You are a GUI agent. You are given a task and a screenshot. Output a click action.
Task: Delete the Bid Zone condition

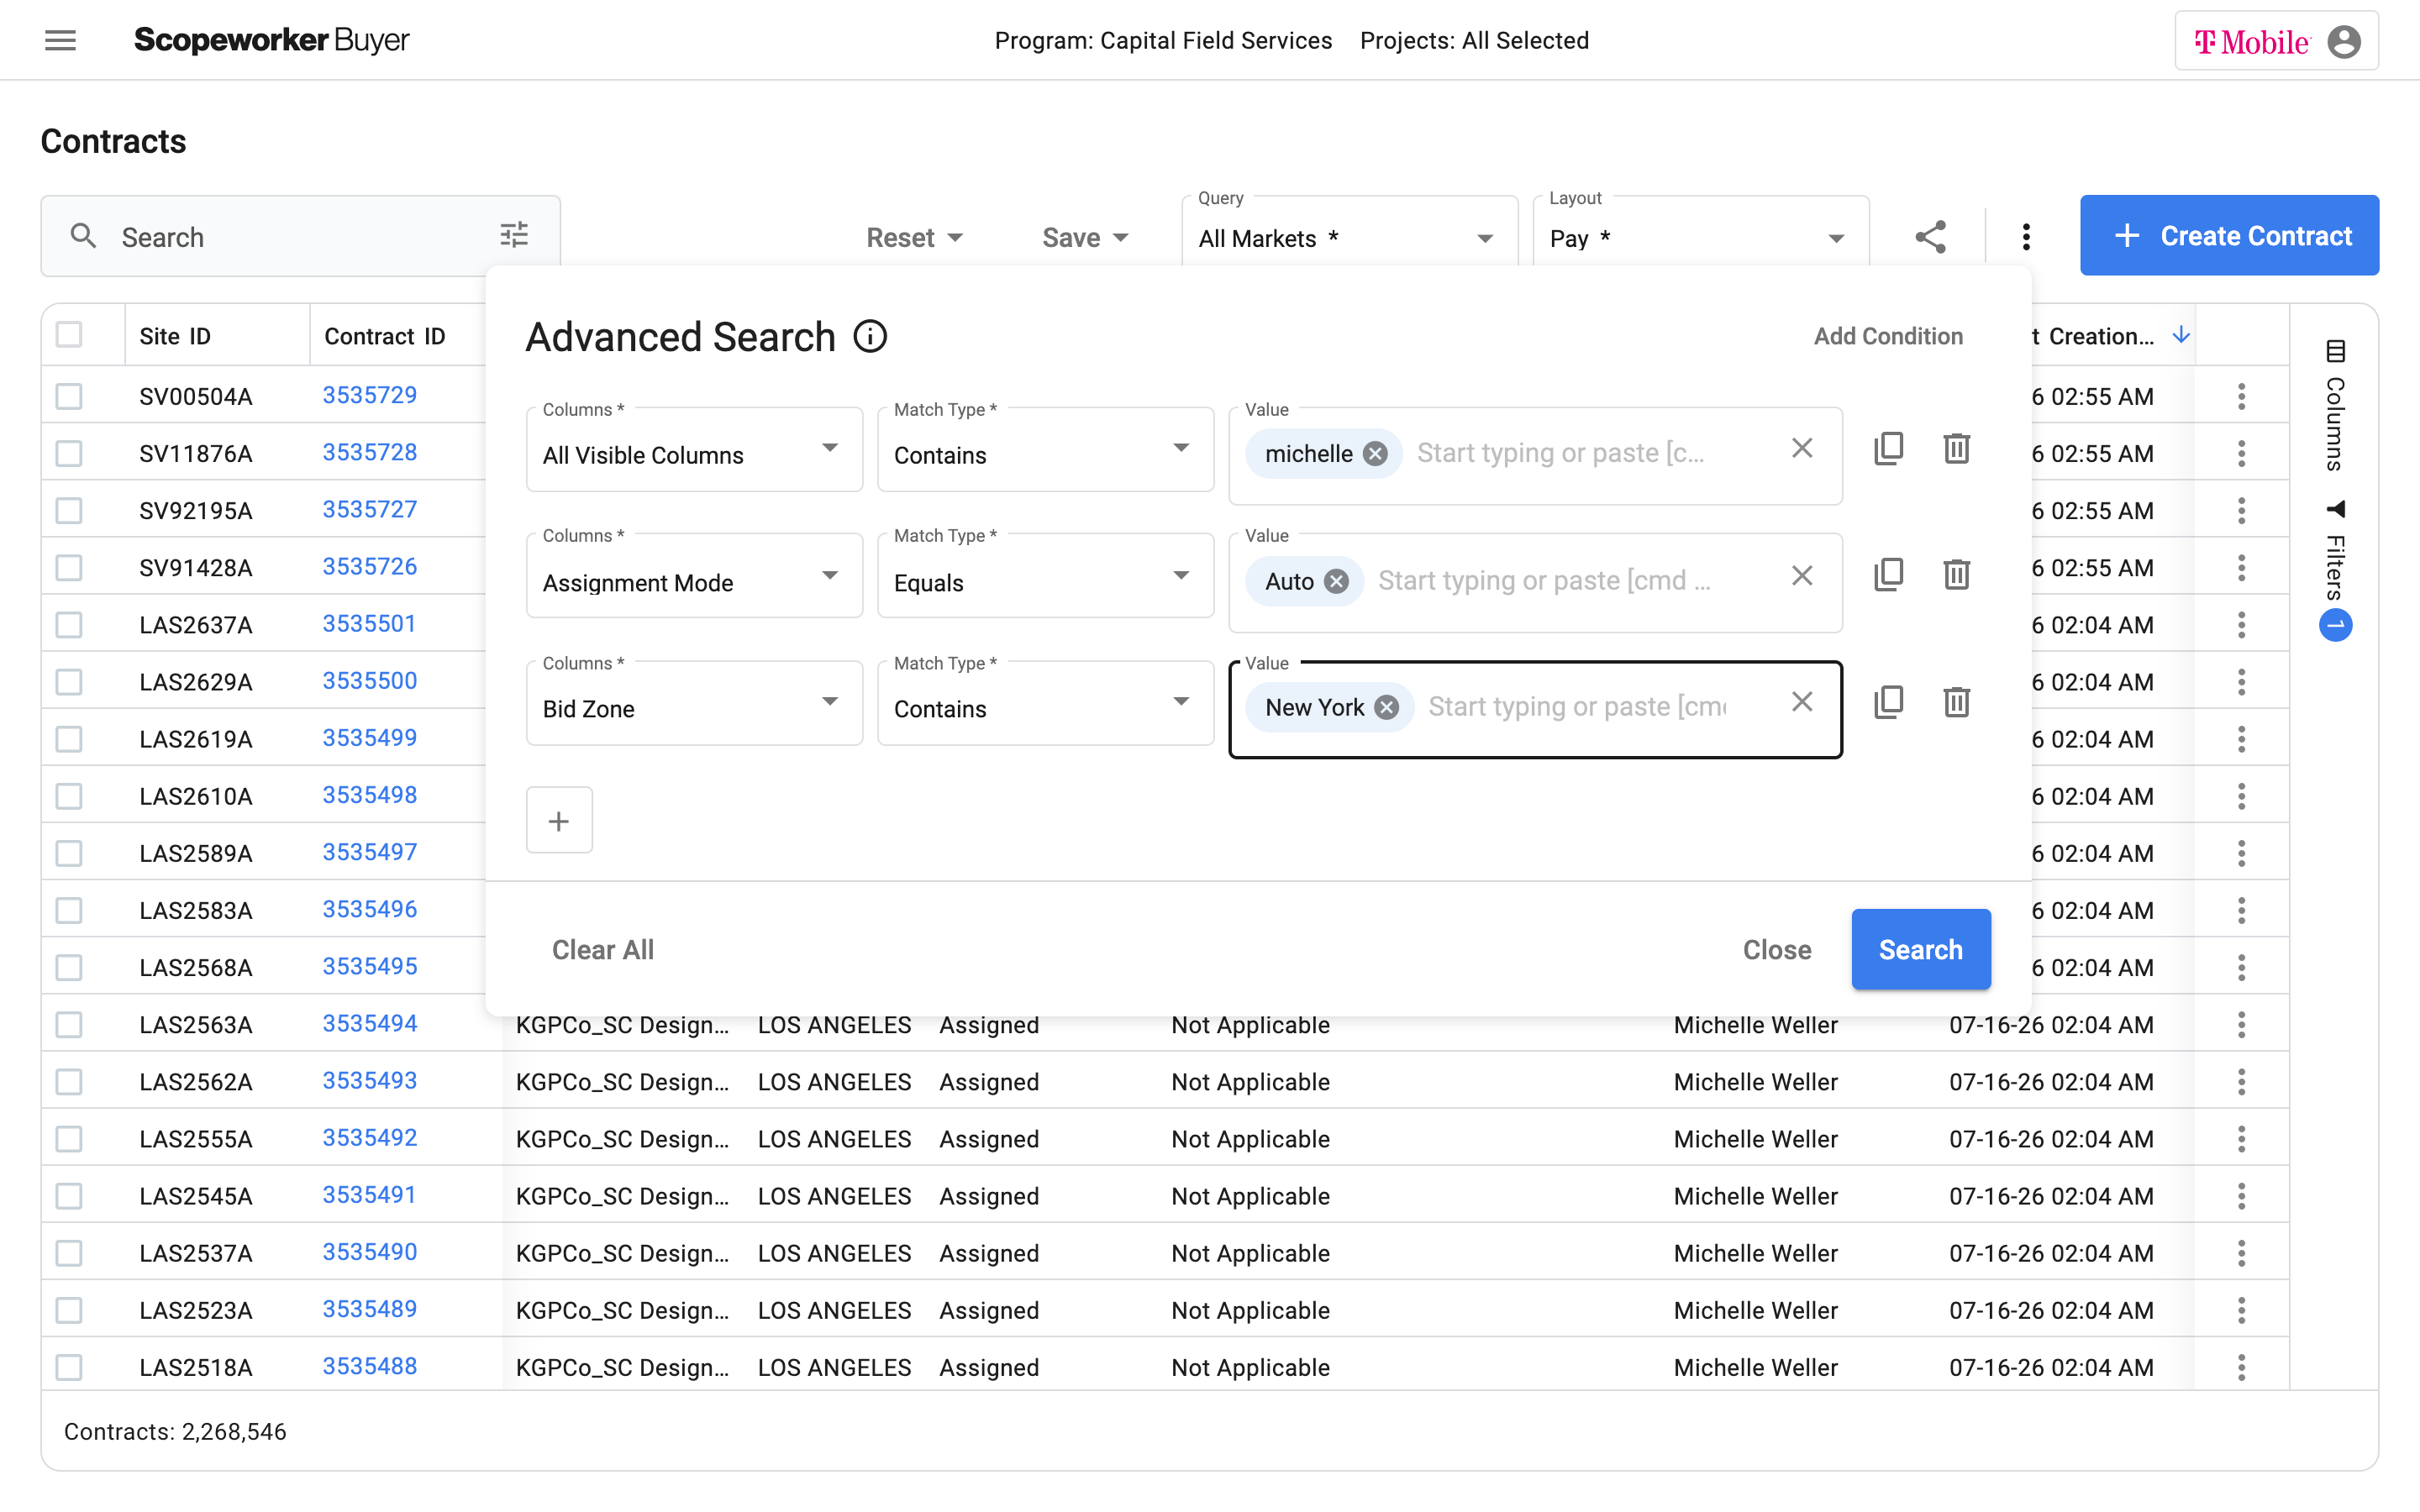pyautogui.click(x=1956, y=702)
